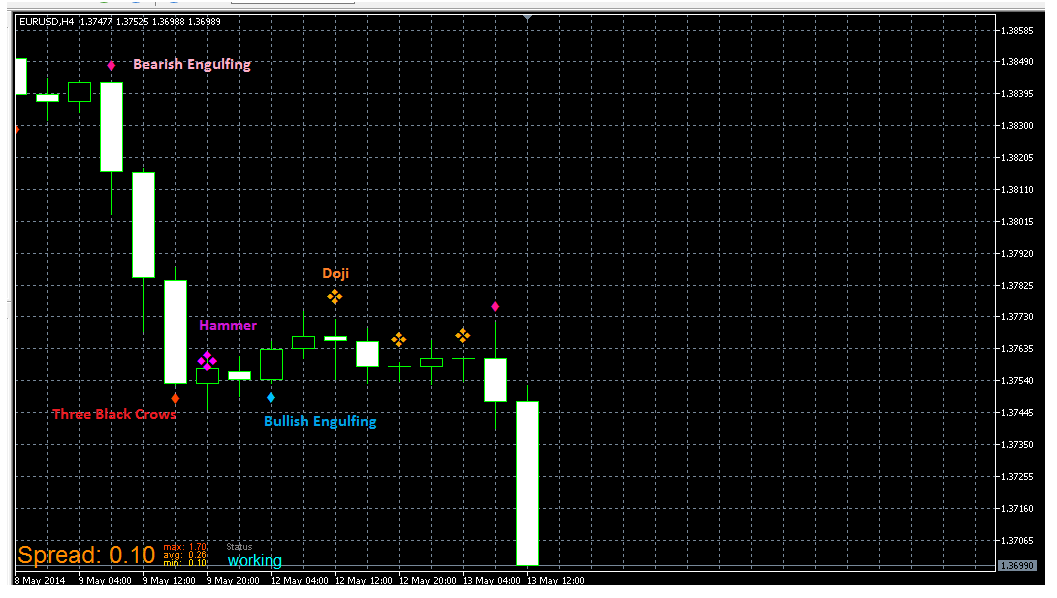Click the grey Status caption
1057x598 pixels.
(239, 547)
